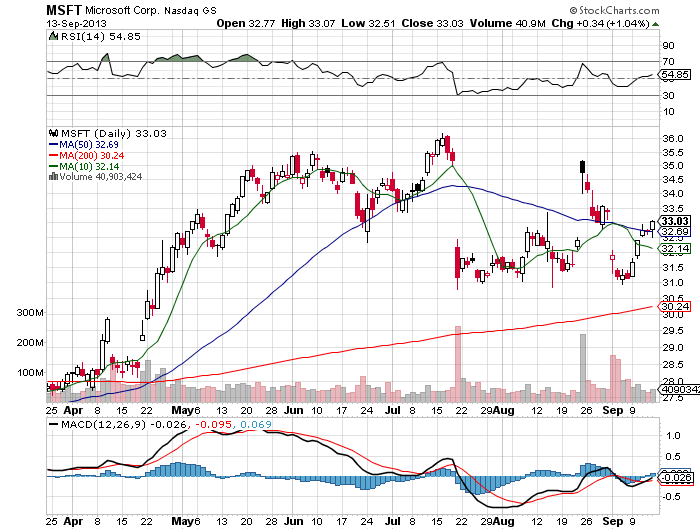Click the 40903424 volume axis value label
This screenshot has height=530, width=700.
(x=679, y=390)
